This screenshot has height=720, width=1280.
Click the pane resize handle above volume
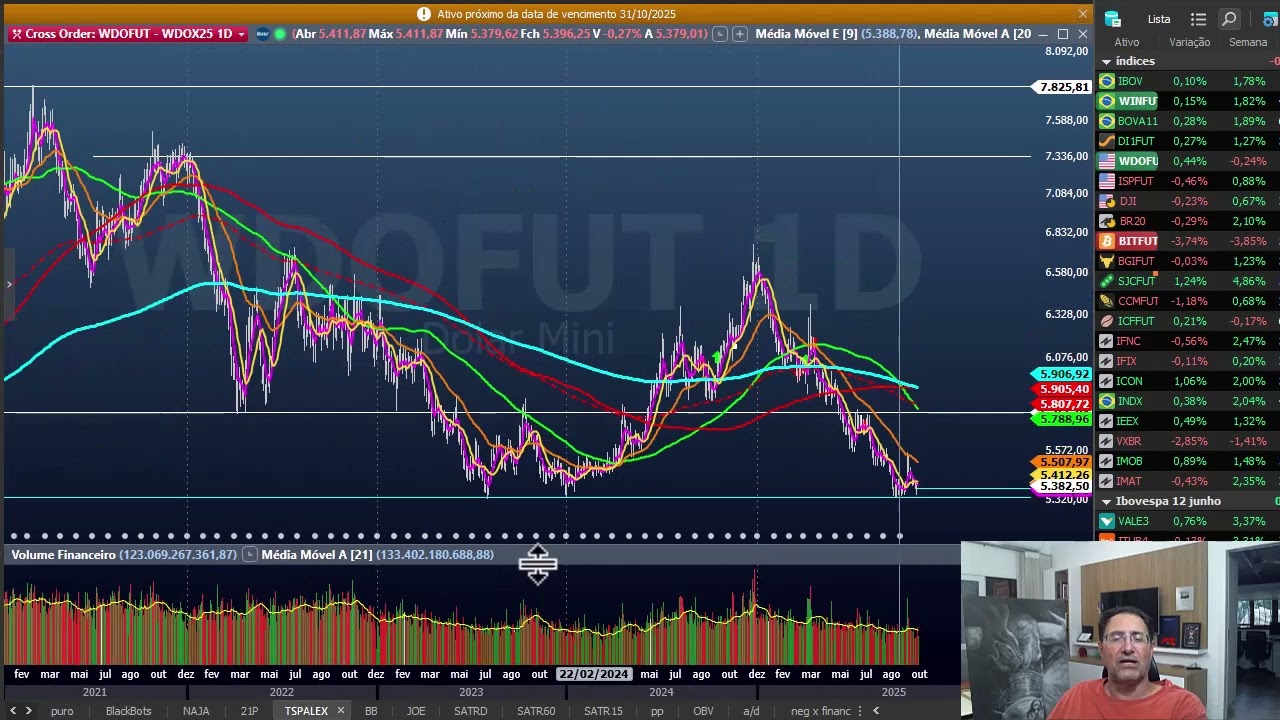click(x=538, y=566)
